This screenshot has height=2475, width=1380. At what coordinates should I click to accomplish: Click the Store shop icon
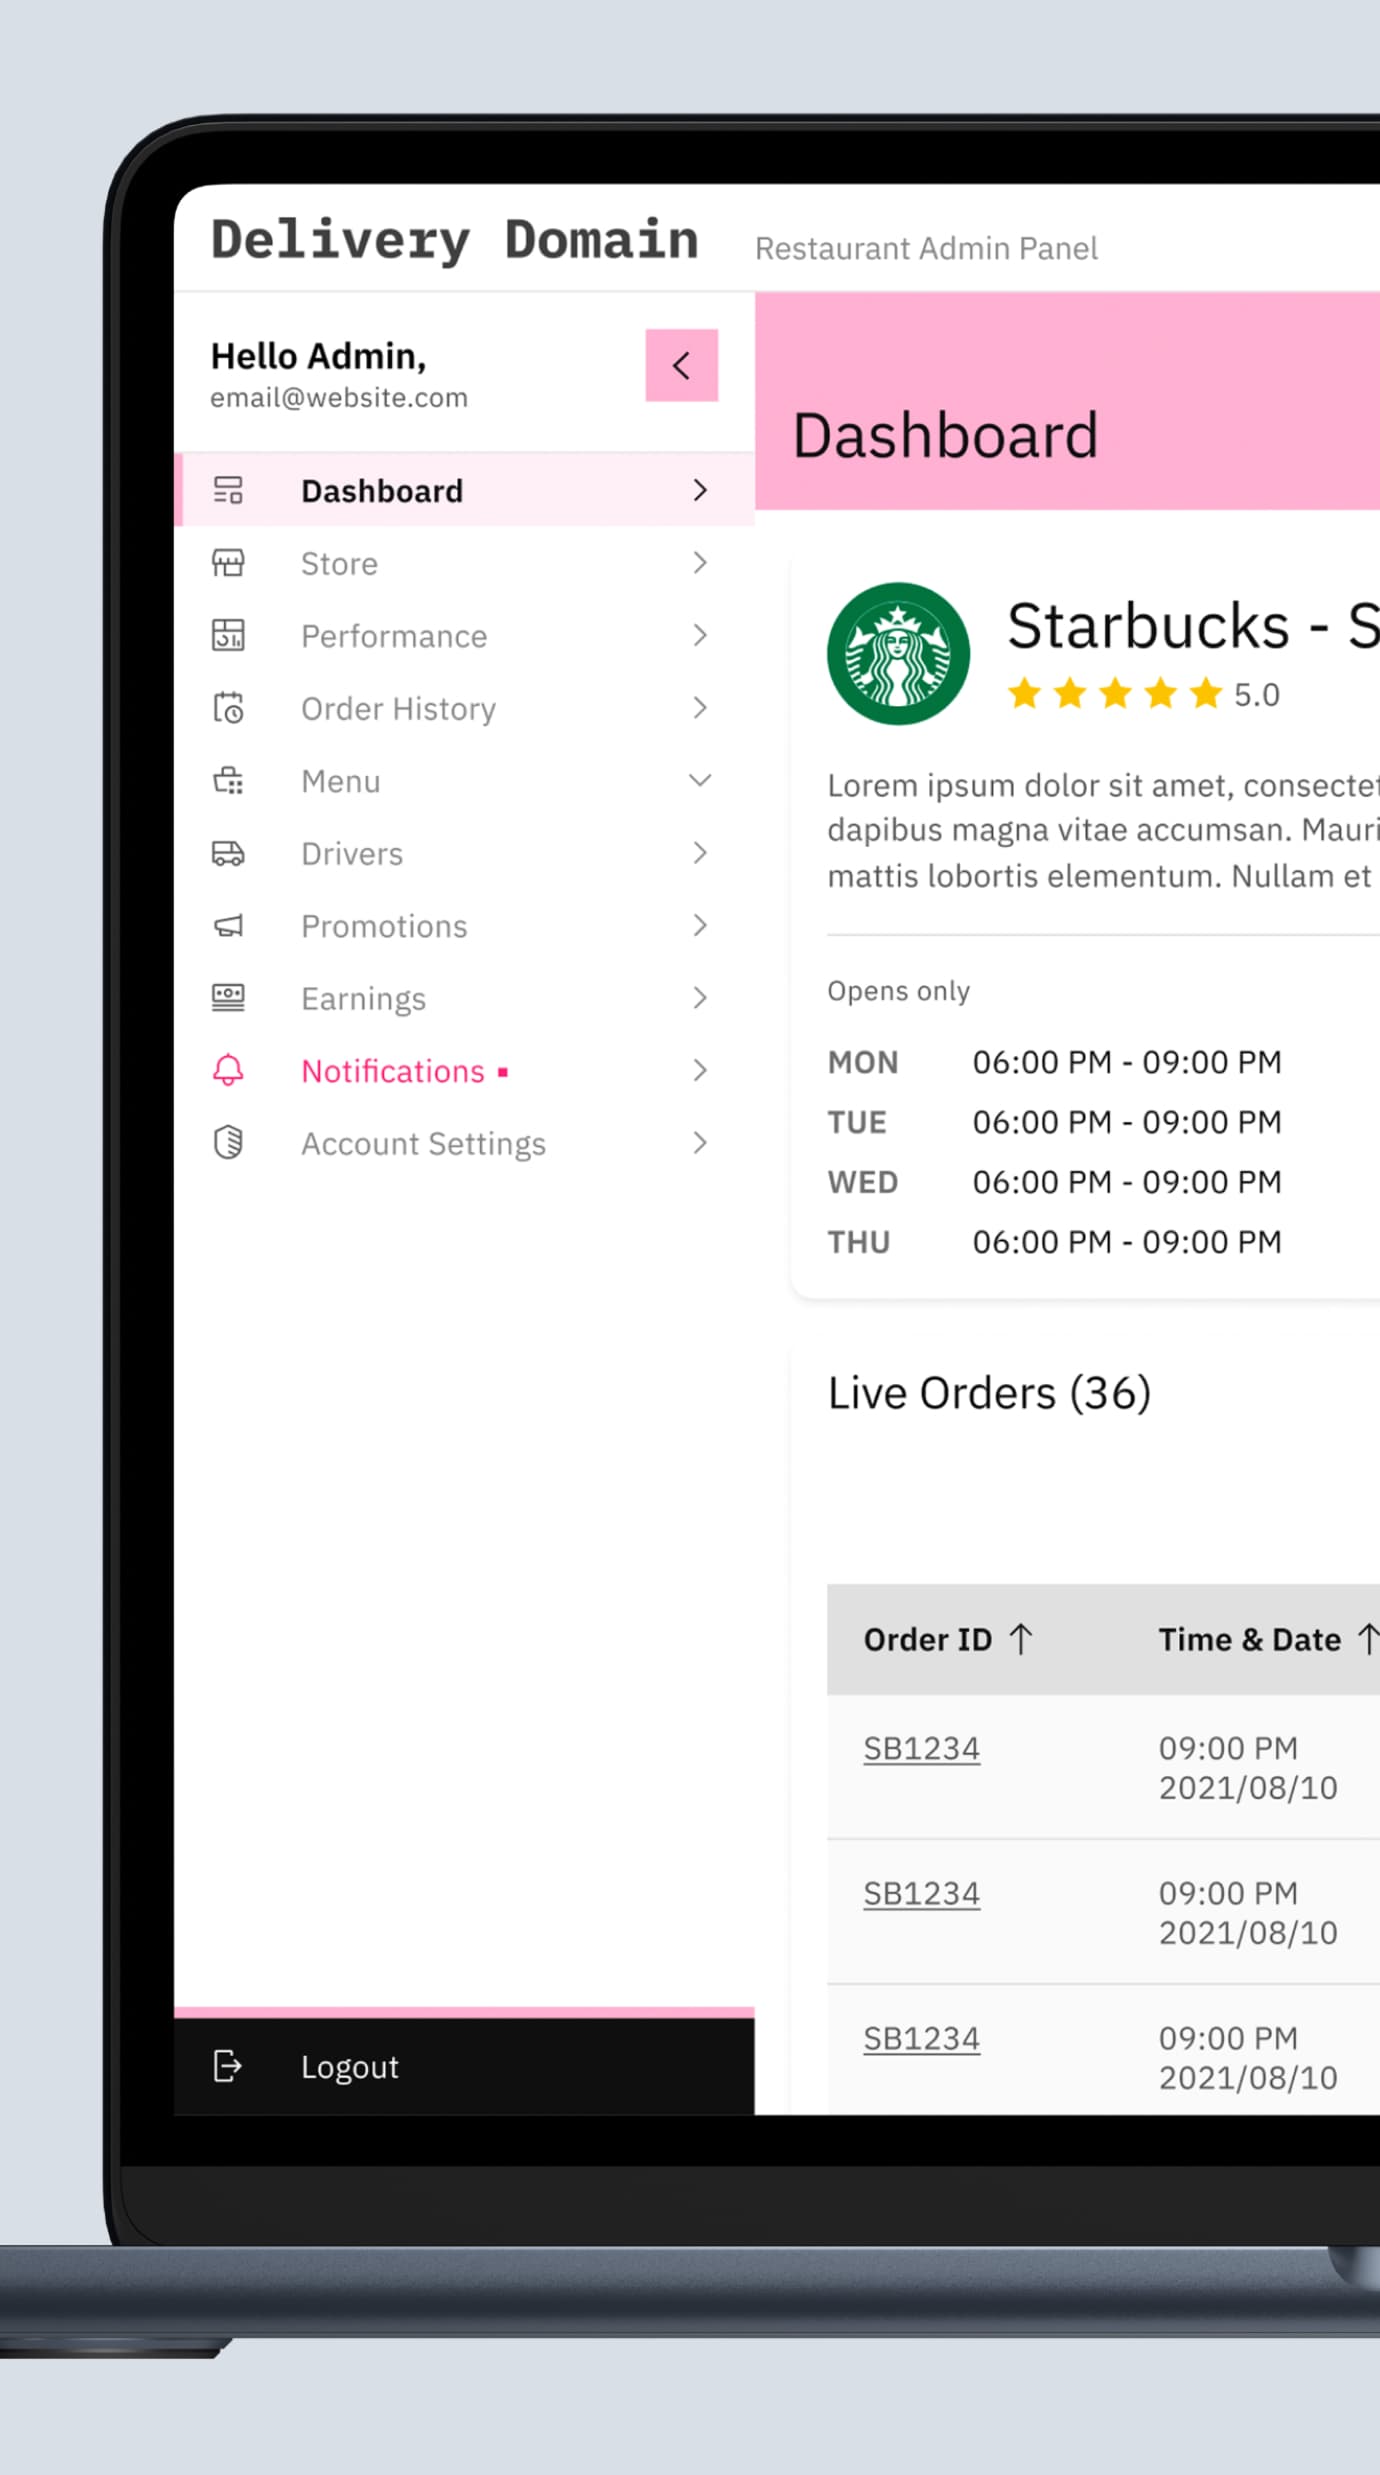[x=228, y=563]
